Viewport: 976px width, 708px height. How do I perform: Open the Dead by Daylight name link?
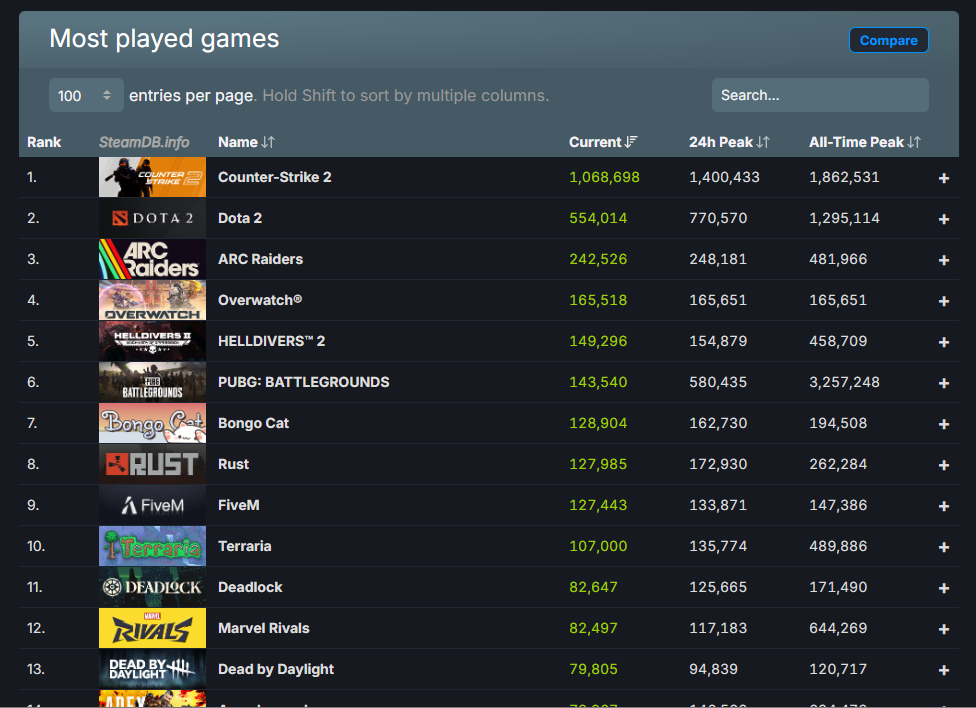276,669
